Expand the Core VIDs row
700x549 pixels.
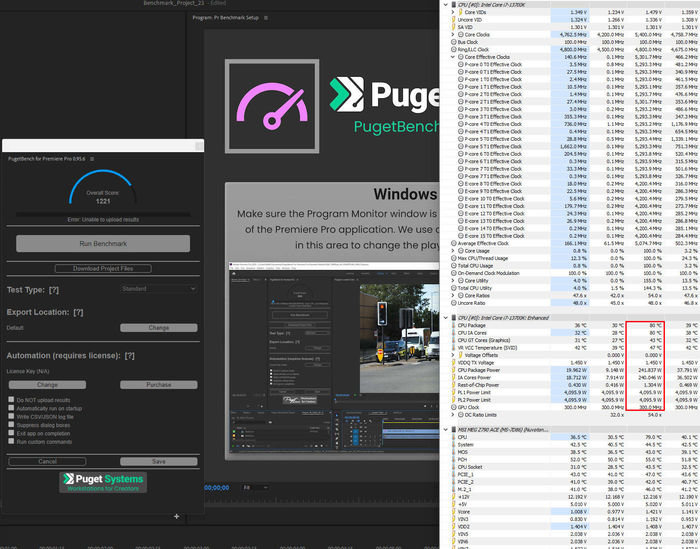453,12
